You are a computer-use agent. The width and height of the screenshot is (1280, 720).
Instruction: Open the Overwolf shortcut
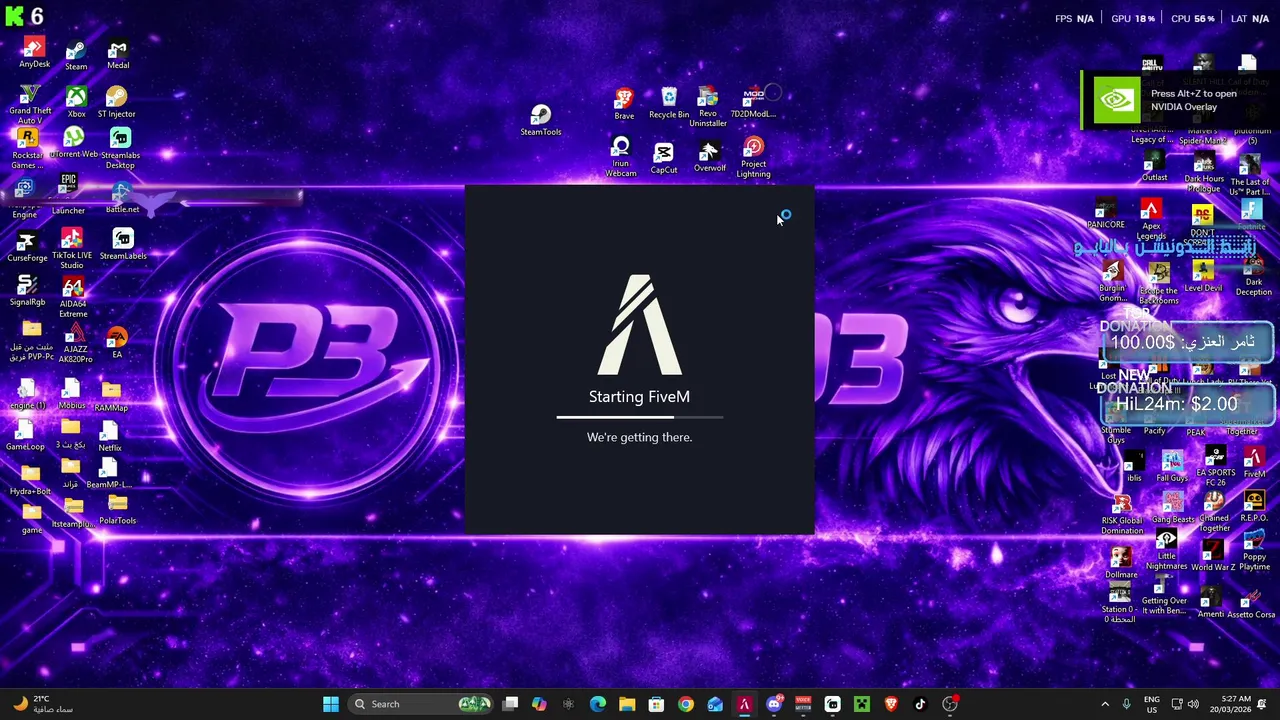click(x=709, y=157)
